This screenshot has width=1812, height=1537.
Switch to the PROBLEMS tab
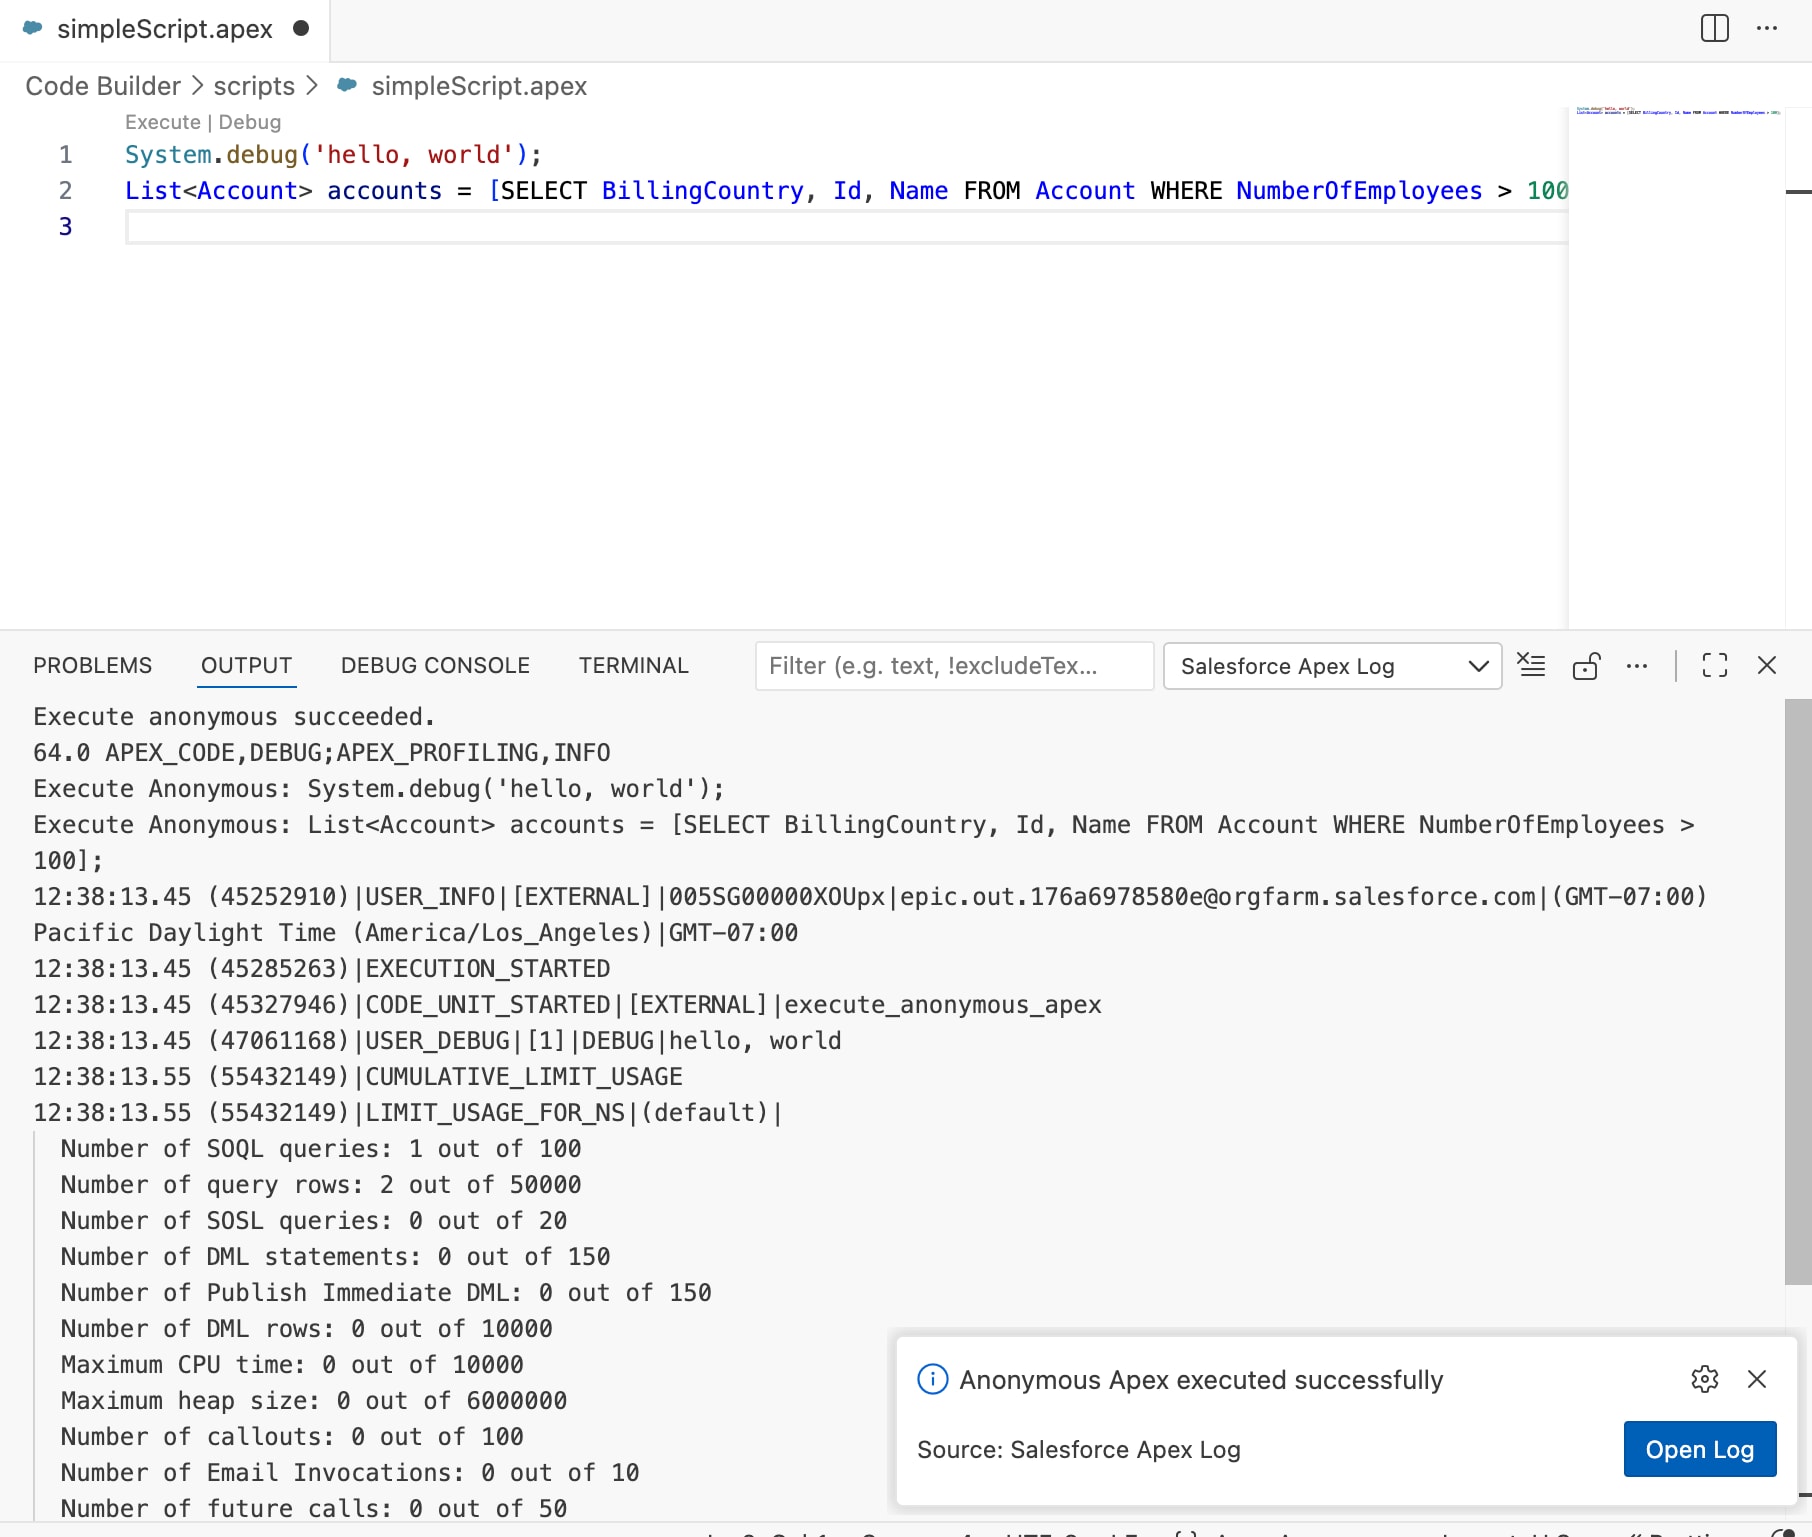point(92,665)
